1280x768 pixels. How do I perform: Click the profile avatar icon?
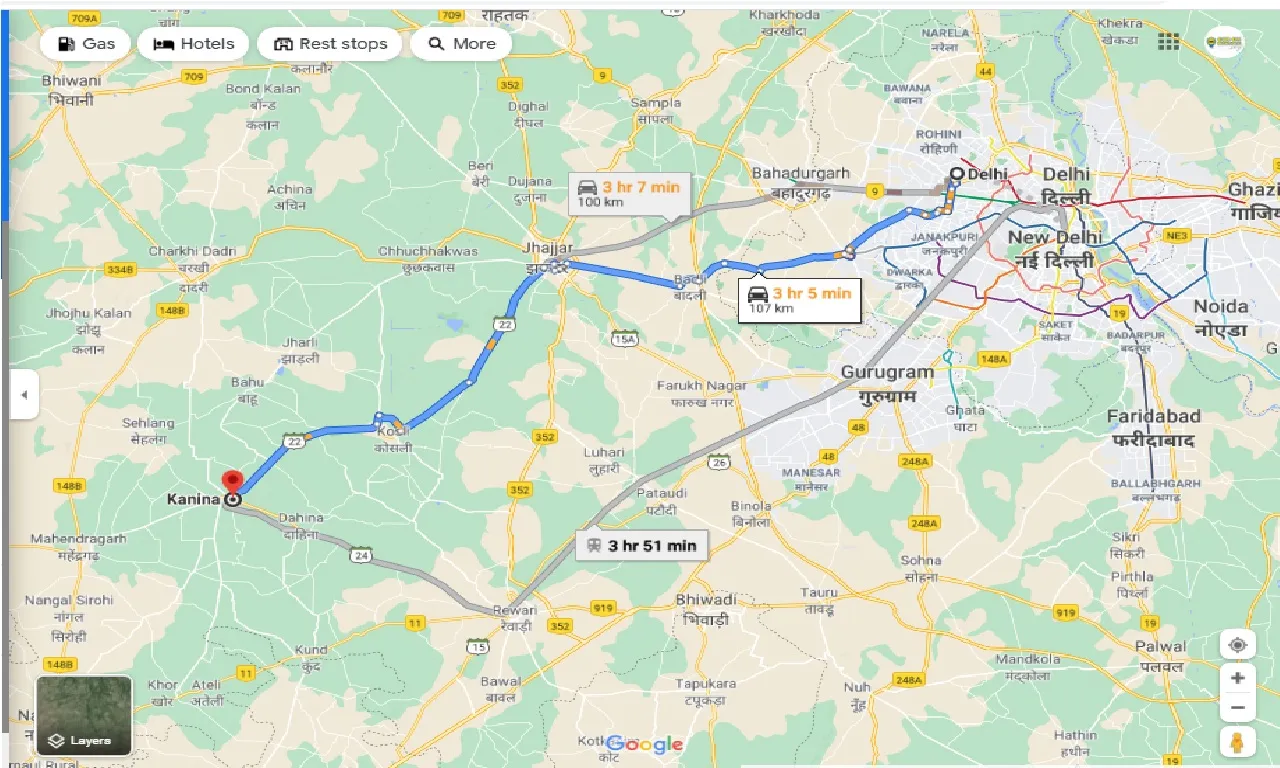tap(1223, 42)
